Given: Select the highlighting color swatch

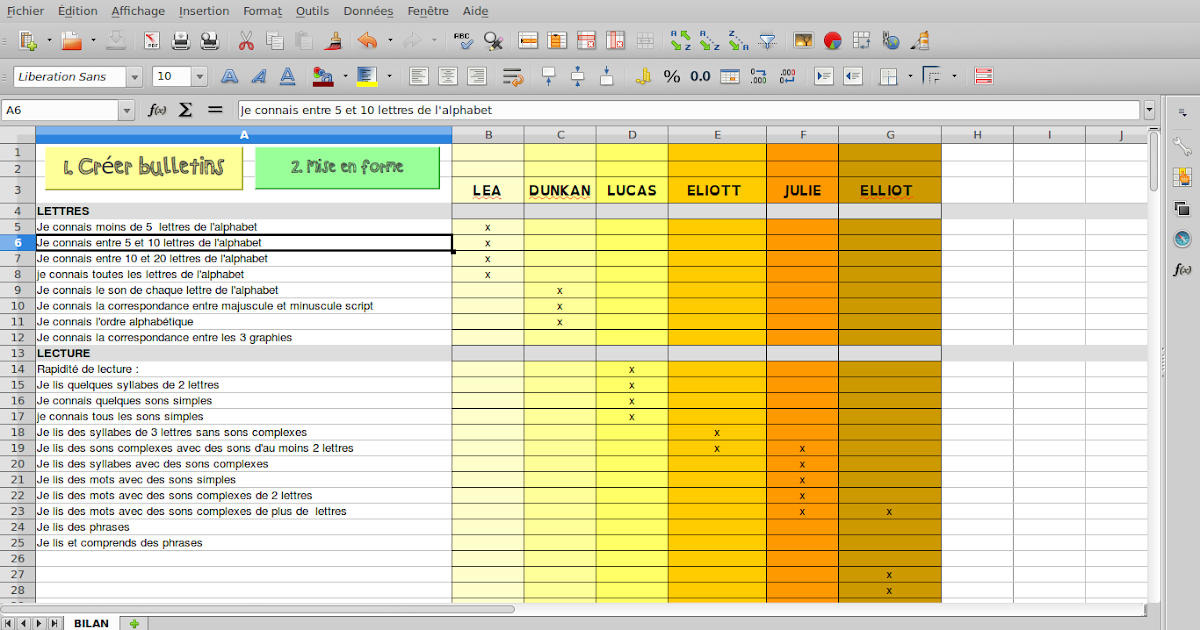Looking at the screenshot, I should [x=367, y=75].
